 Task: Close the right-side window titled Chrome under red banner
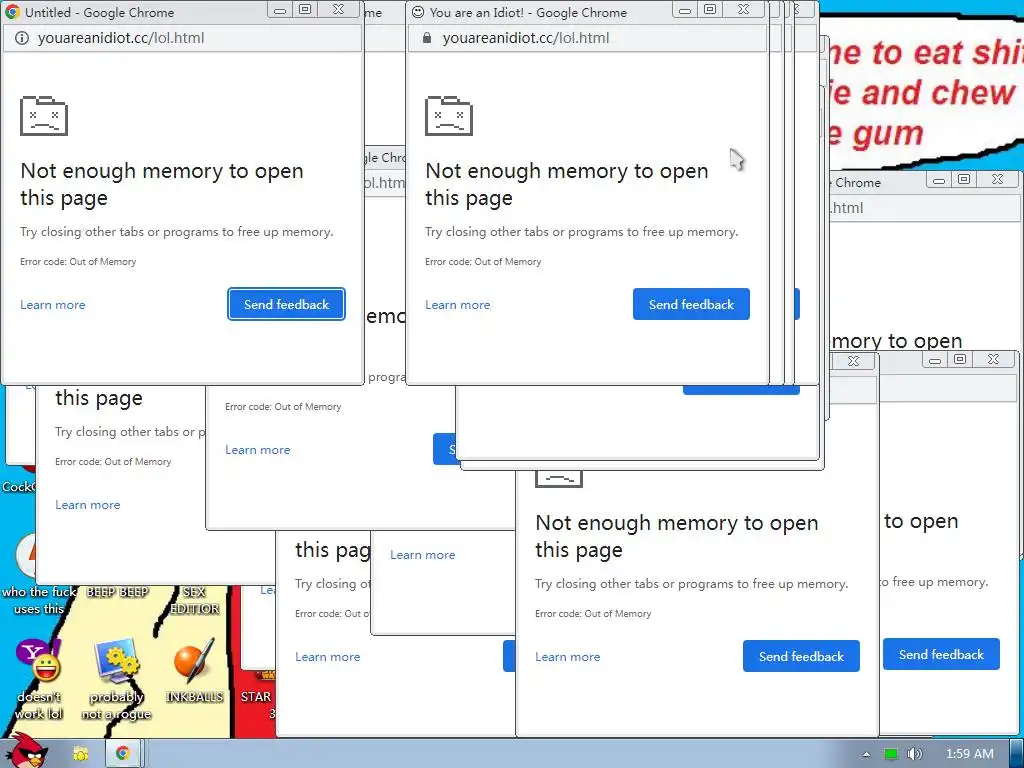(997, 180)
